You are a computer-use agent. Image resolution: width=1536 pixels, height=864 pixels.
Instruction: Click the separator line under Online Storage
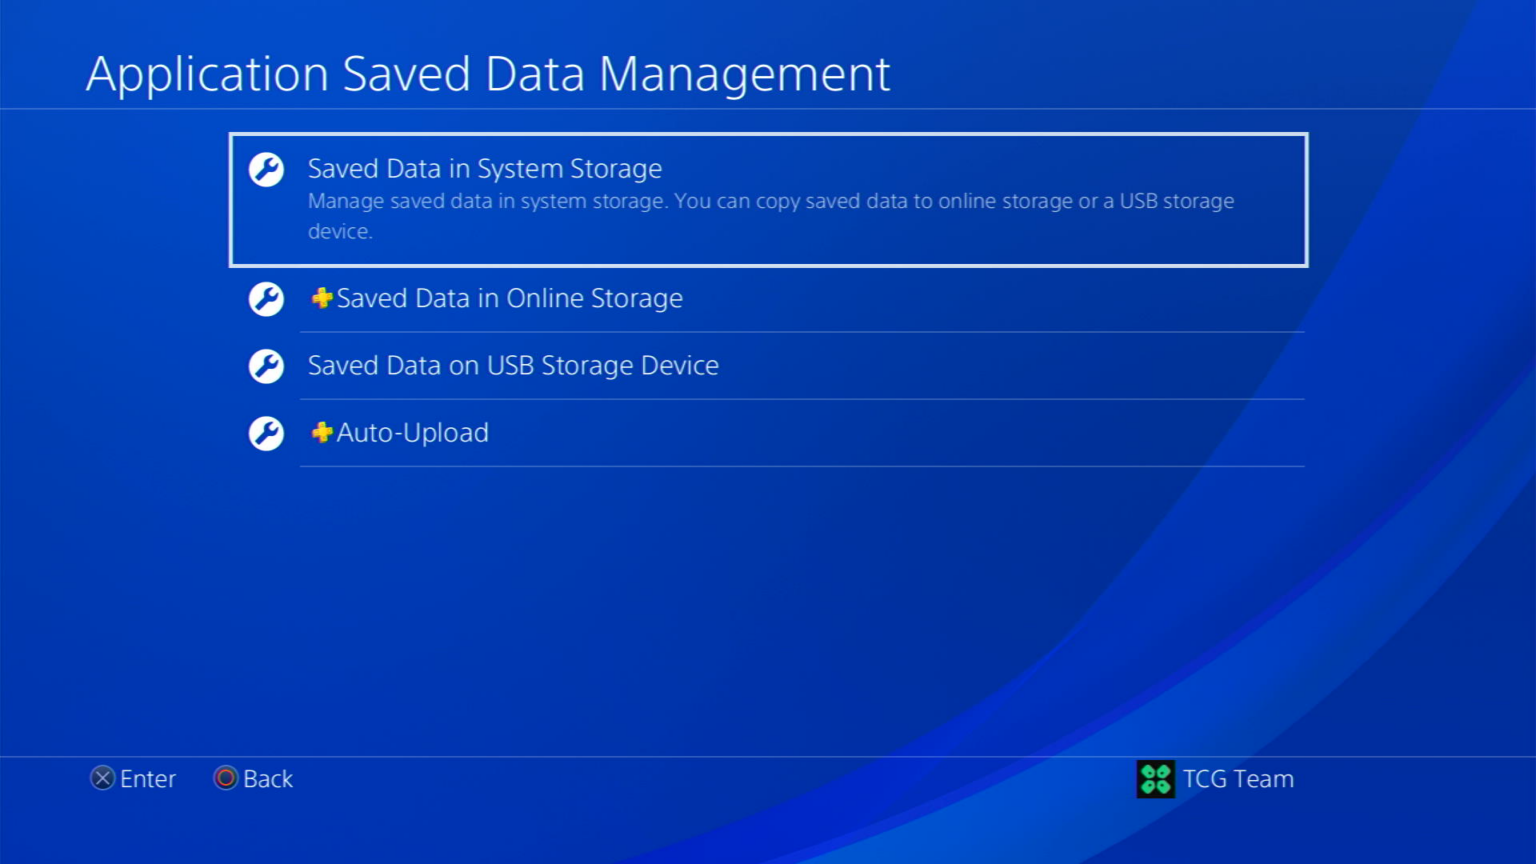point(800,332)
